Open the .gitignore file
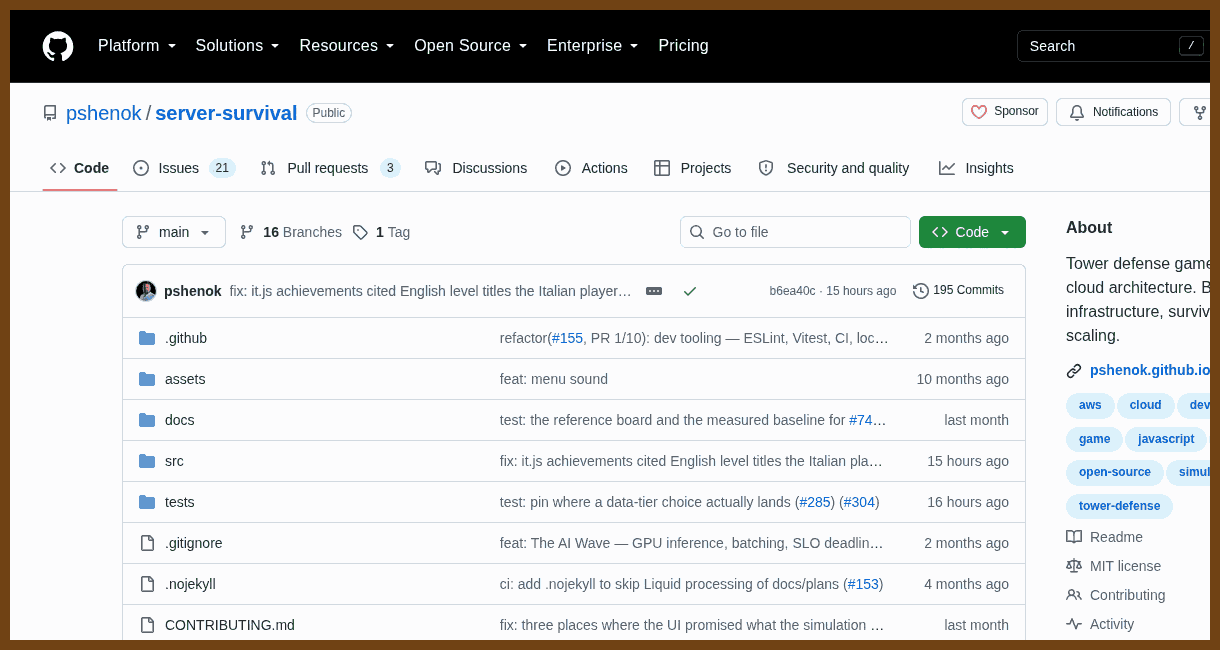1220x650 pixels. tap(194, 543)
